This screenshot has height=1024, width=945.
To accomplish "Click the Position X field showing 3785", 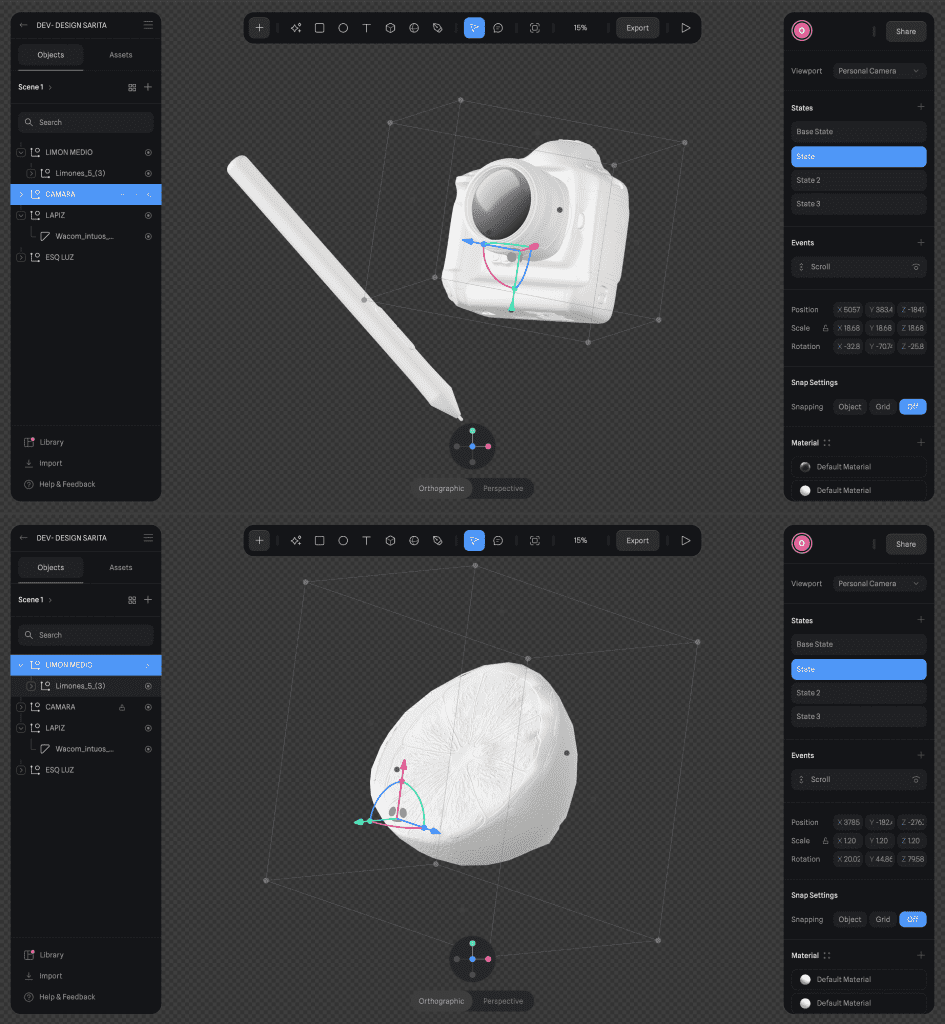I will (848, 823).
